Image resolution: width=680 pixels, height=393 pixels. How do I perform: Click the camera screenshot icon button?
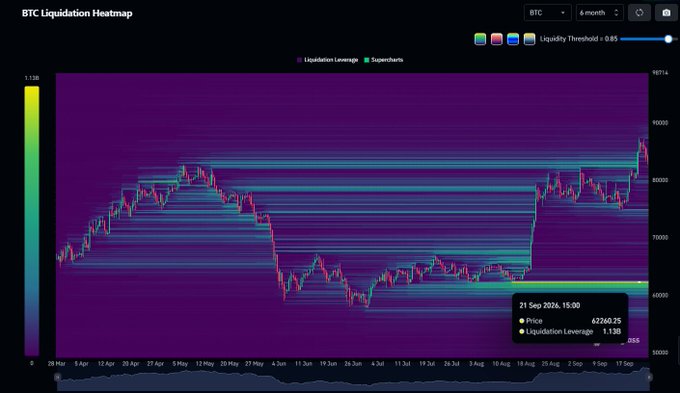666,13
